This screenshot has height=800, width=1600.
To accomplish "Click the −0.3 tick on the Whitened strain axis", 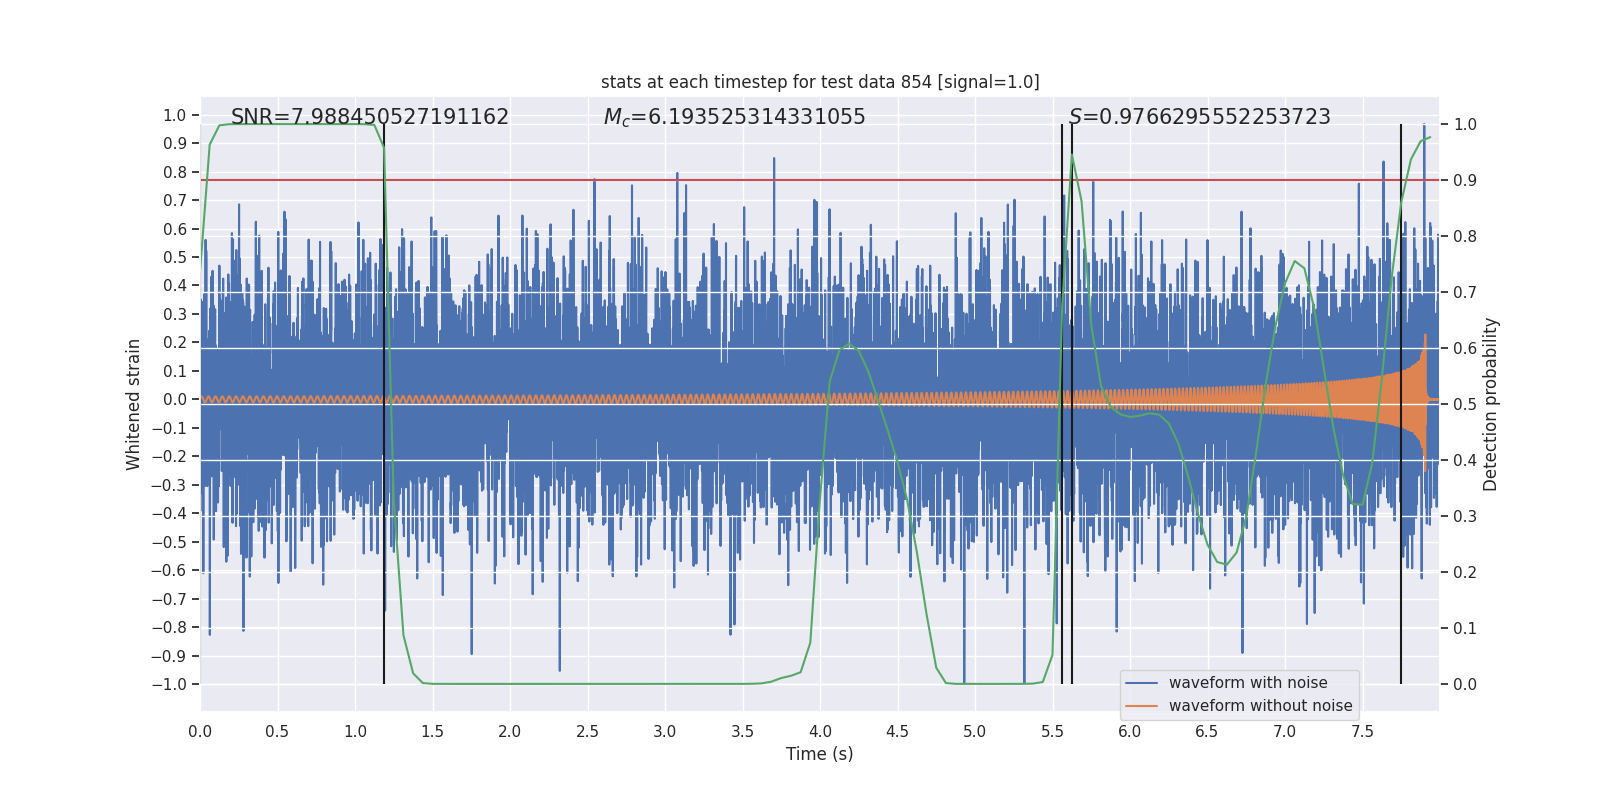I will click(x=169, y=485).
